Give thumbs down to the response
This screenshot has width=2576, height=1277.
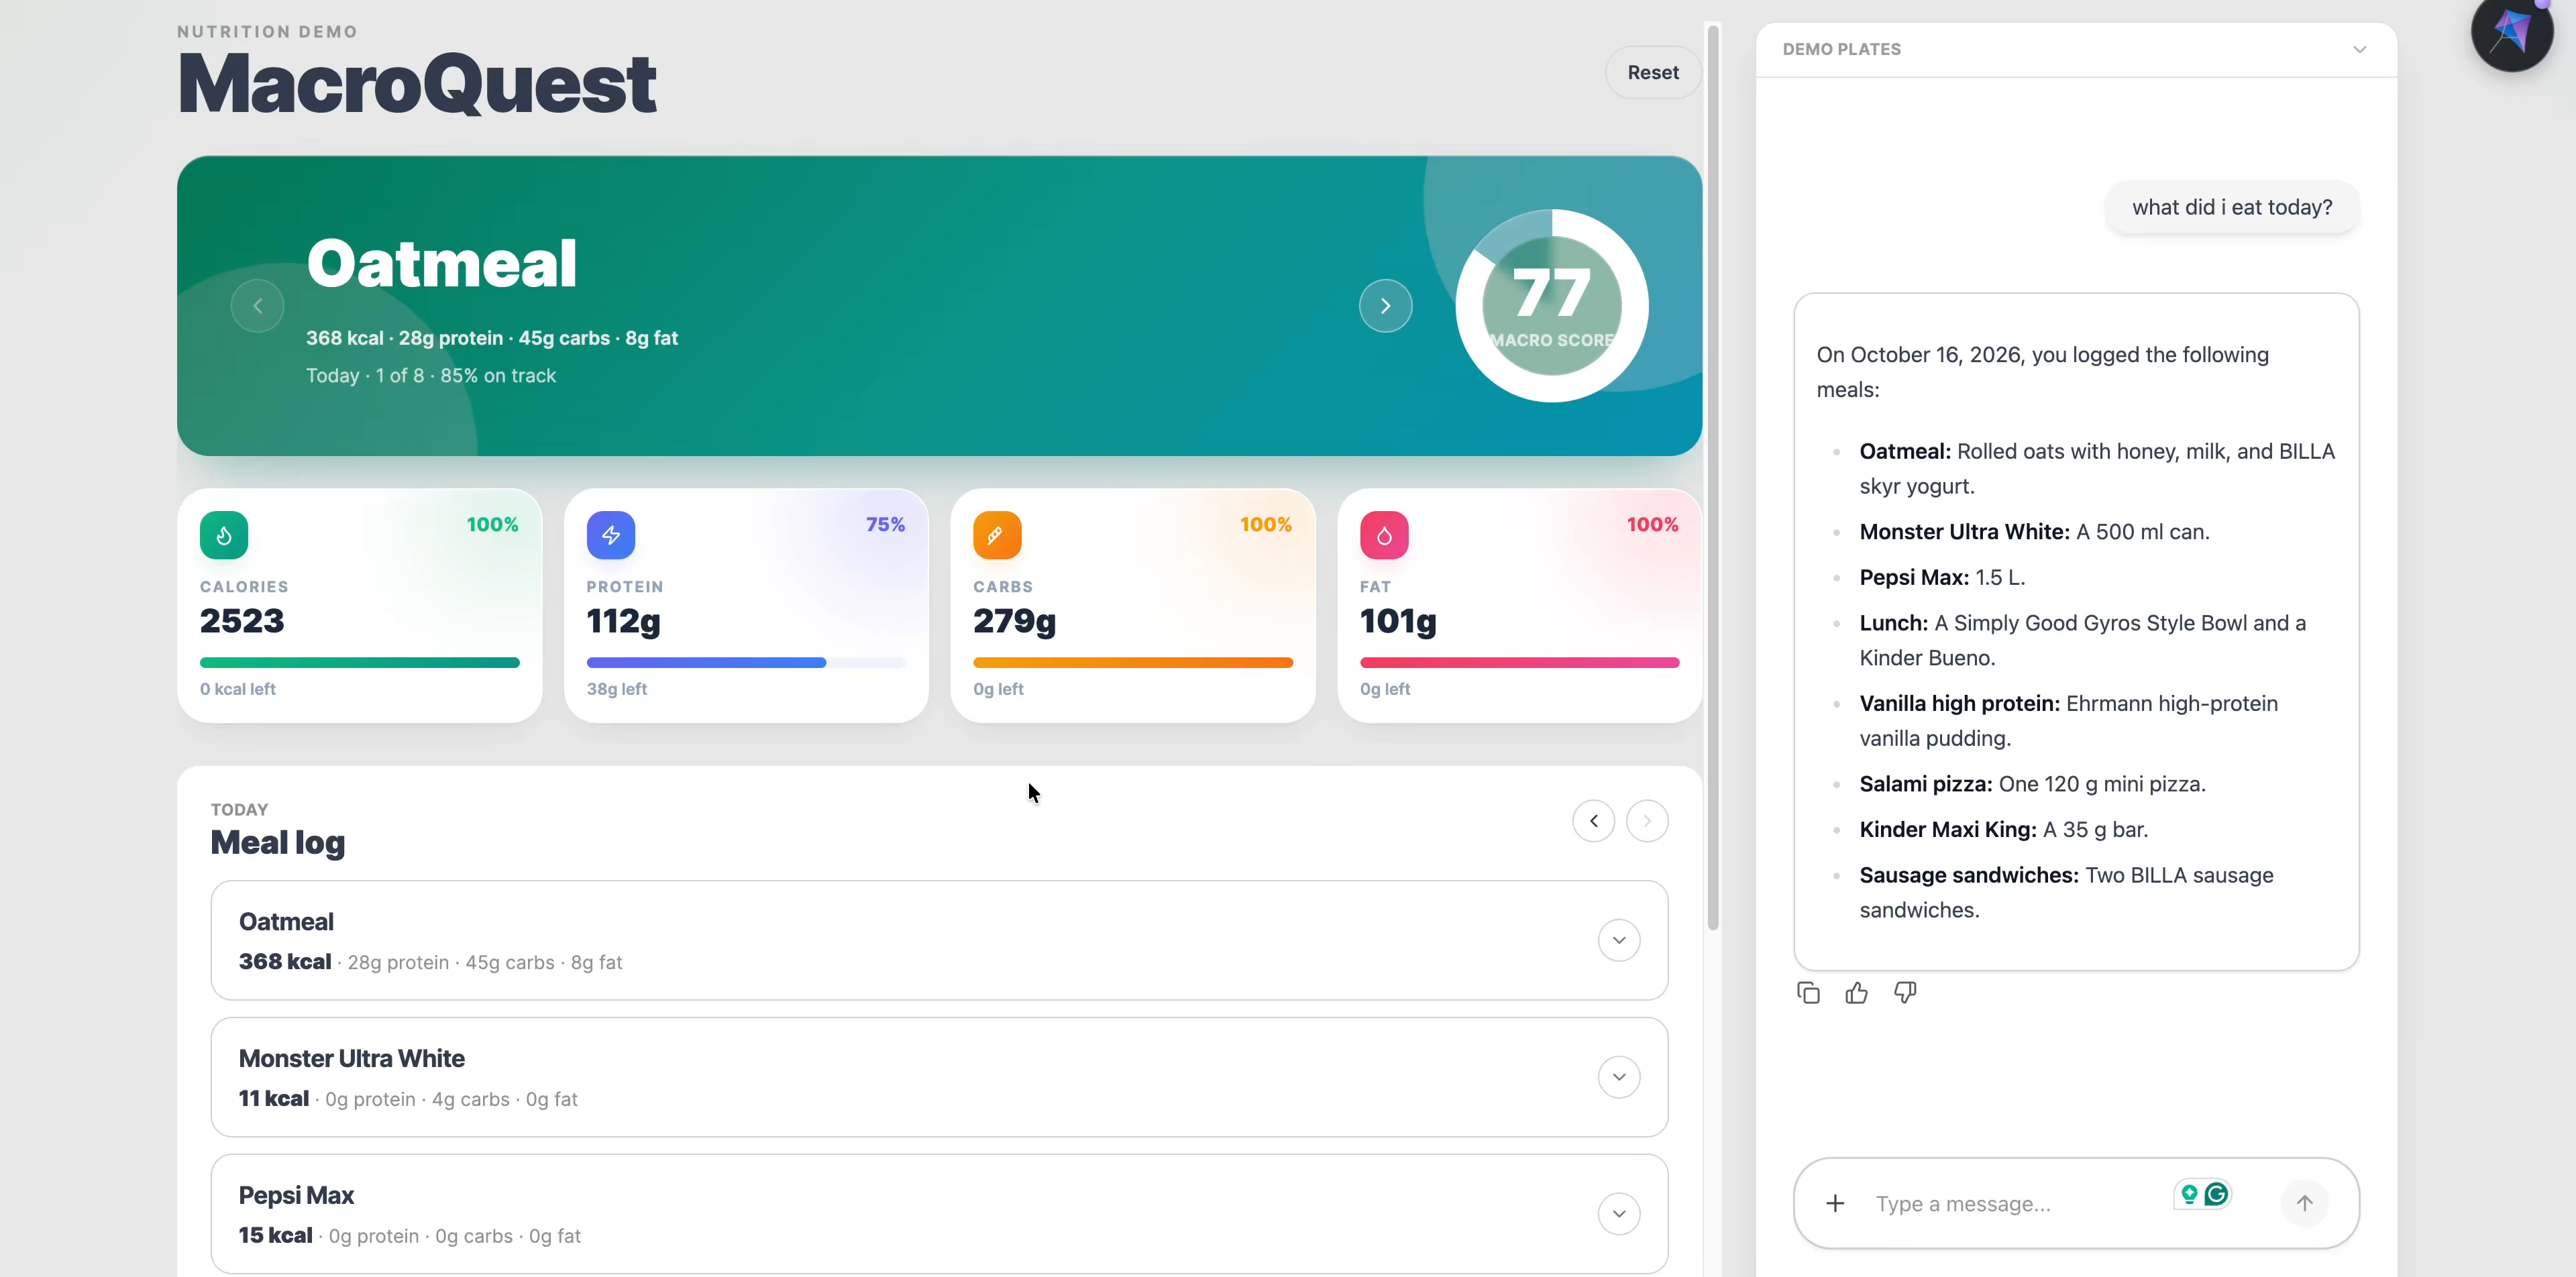(x=1905, y=993)
